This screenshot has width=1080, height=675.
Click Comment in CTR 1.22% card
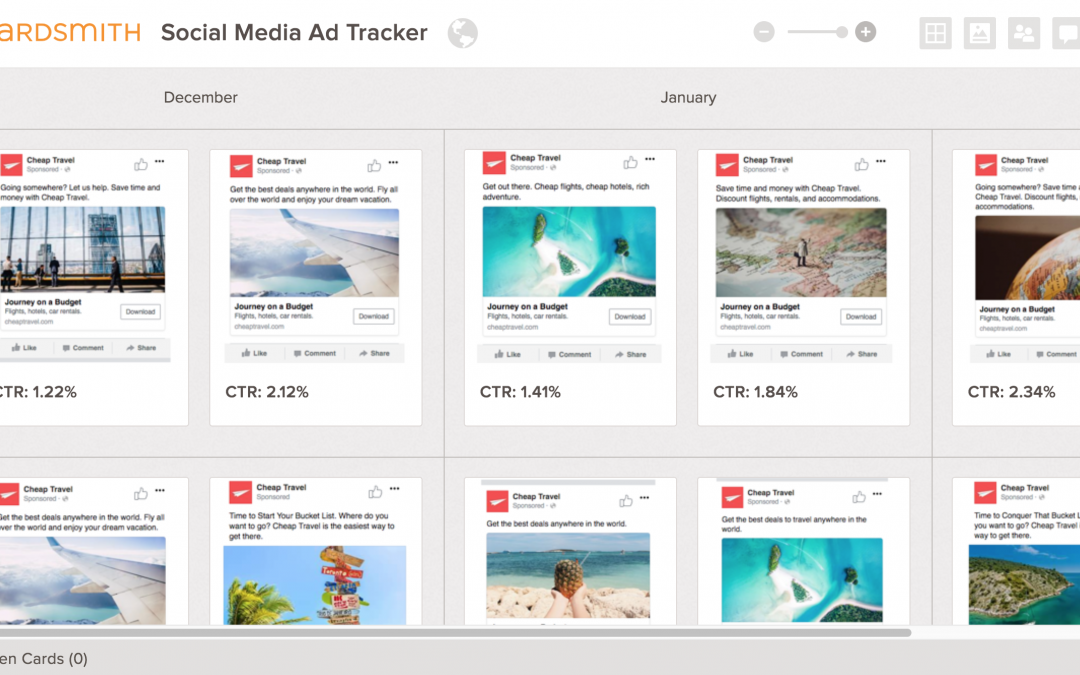(83, 348)
